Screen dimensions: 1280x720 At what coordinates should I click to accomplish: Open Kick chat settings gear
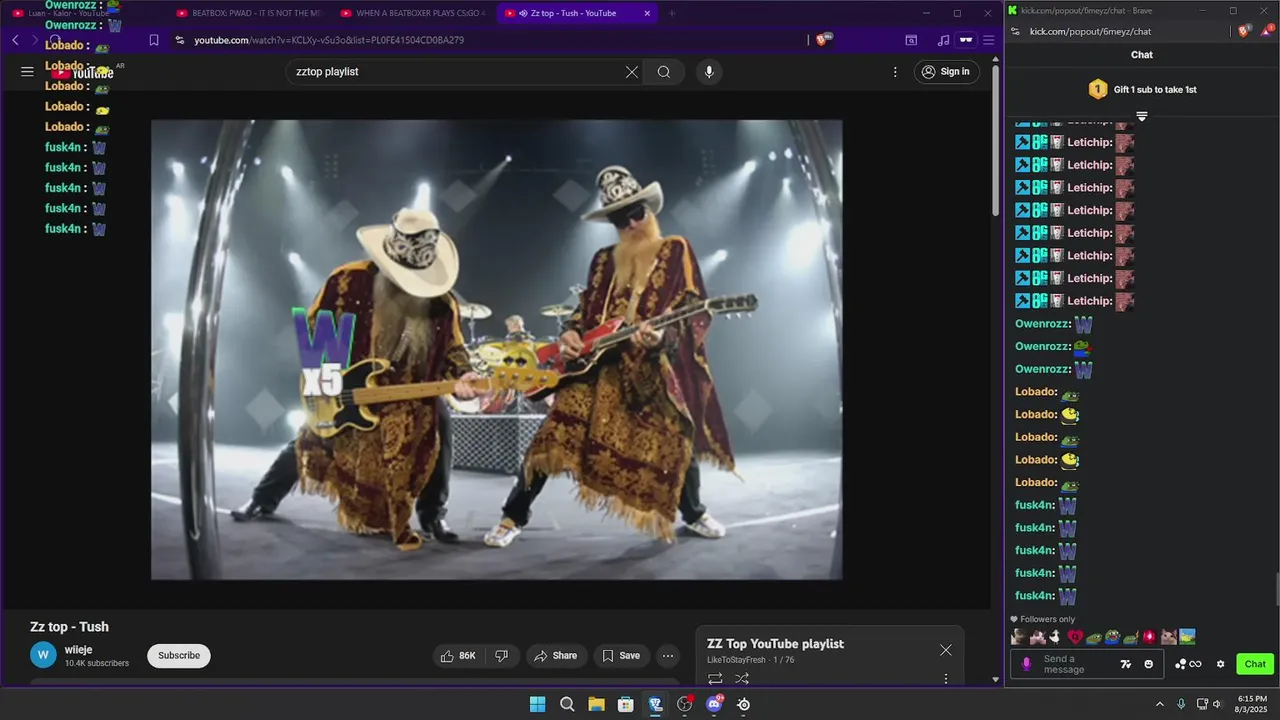click(1220, 664)
